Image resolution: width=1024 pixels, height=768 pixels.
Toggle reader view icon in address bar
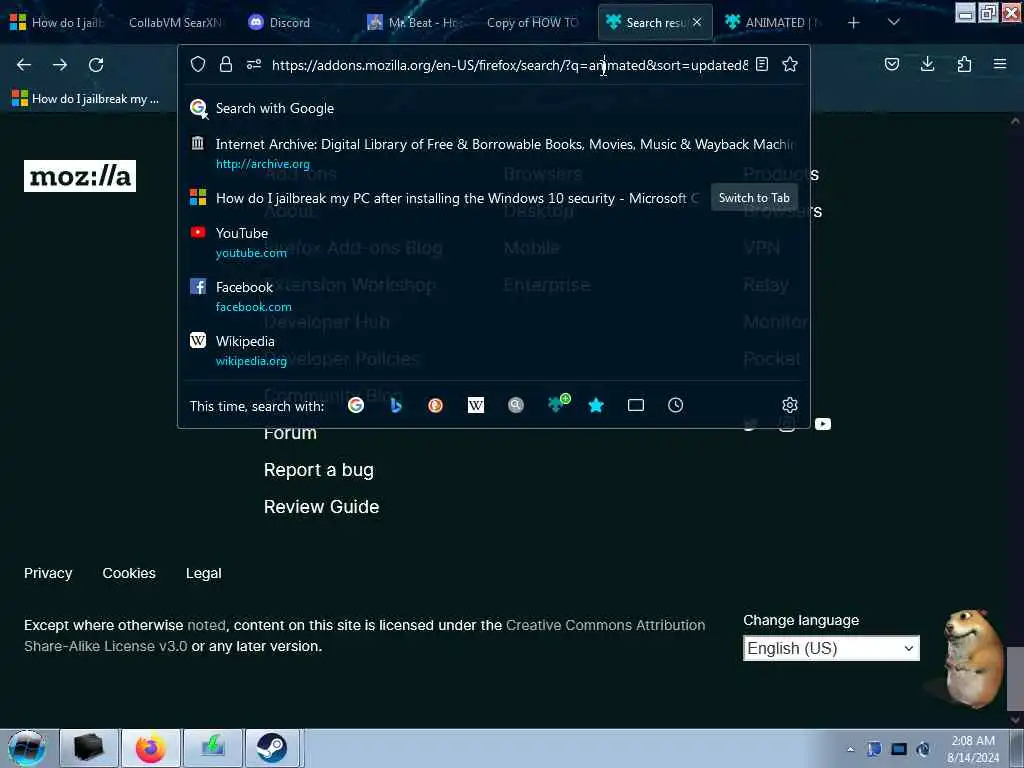point(762,64)
